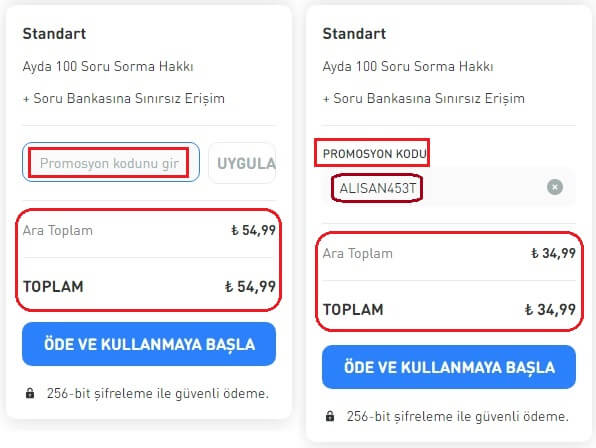Click left card Ara Toplam label
The height and width of the screenshot is (448, 596).
click(58, 230)
